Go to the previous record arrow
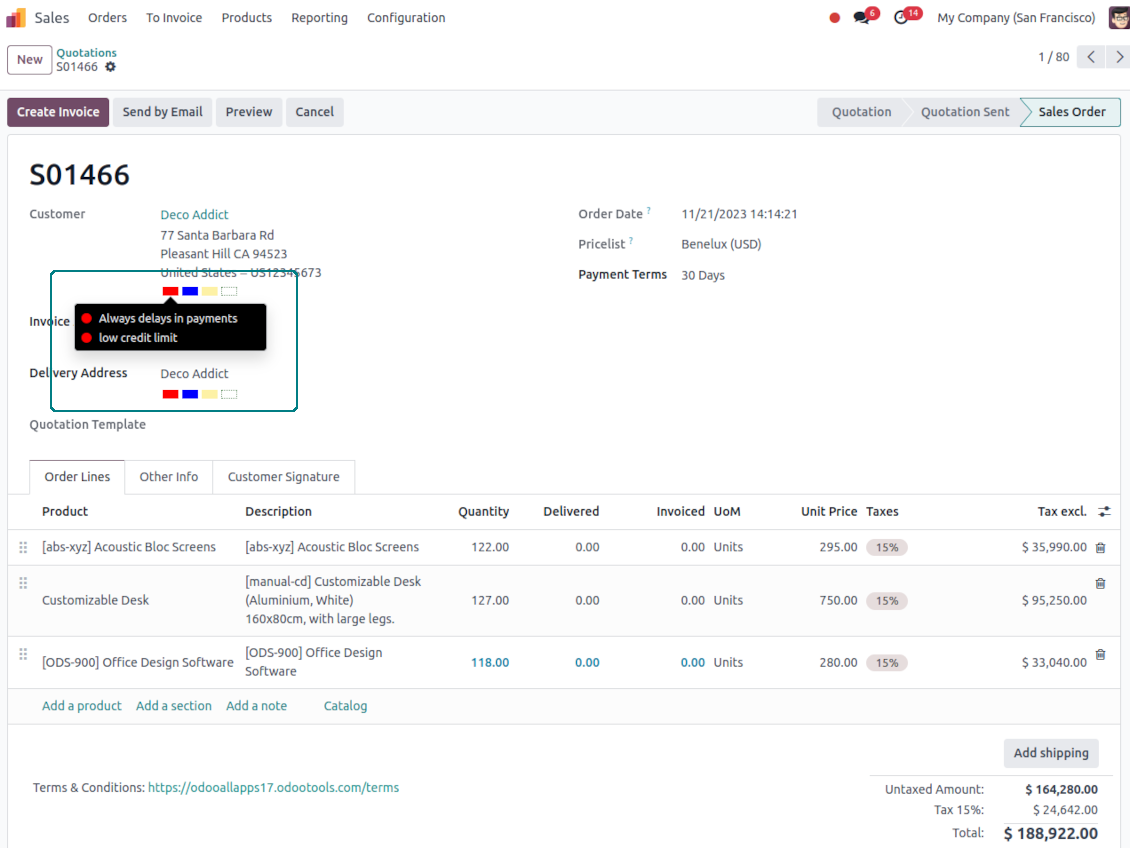Image resolution: width=1130 pixels, height=848 pixels. tap(1091, 57)
